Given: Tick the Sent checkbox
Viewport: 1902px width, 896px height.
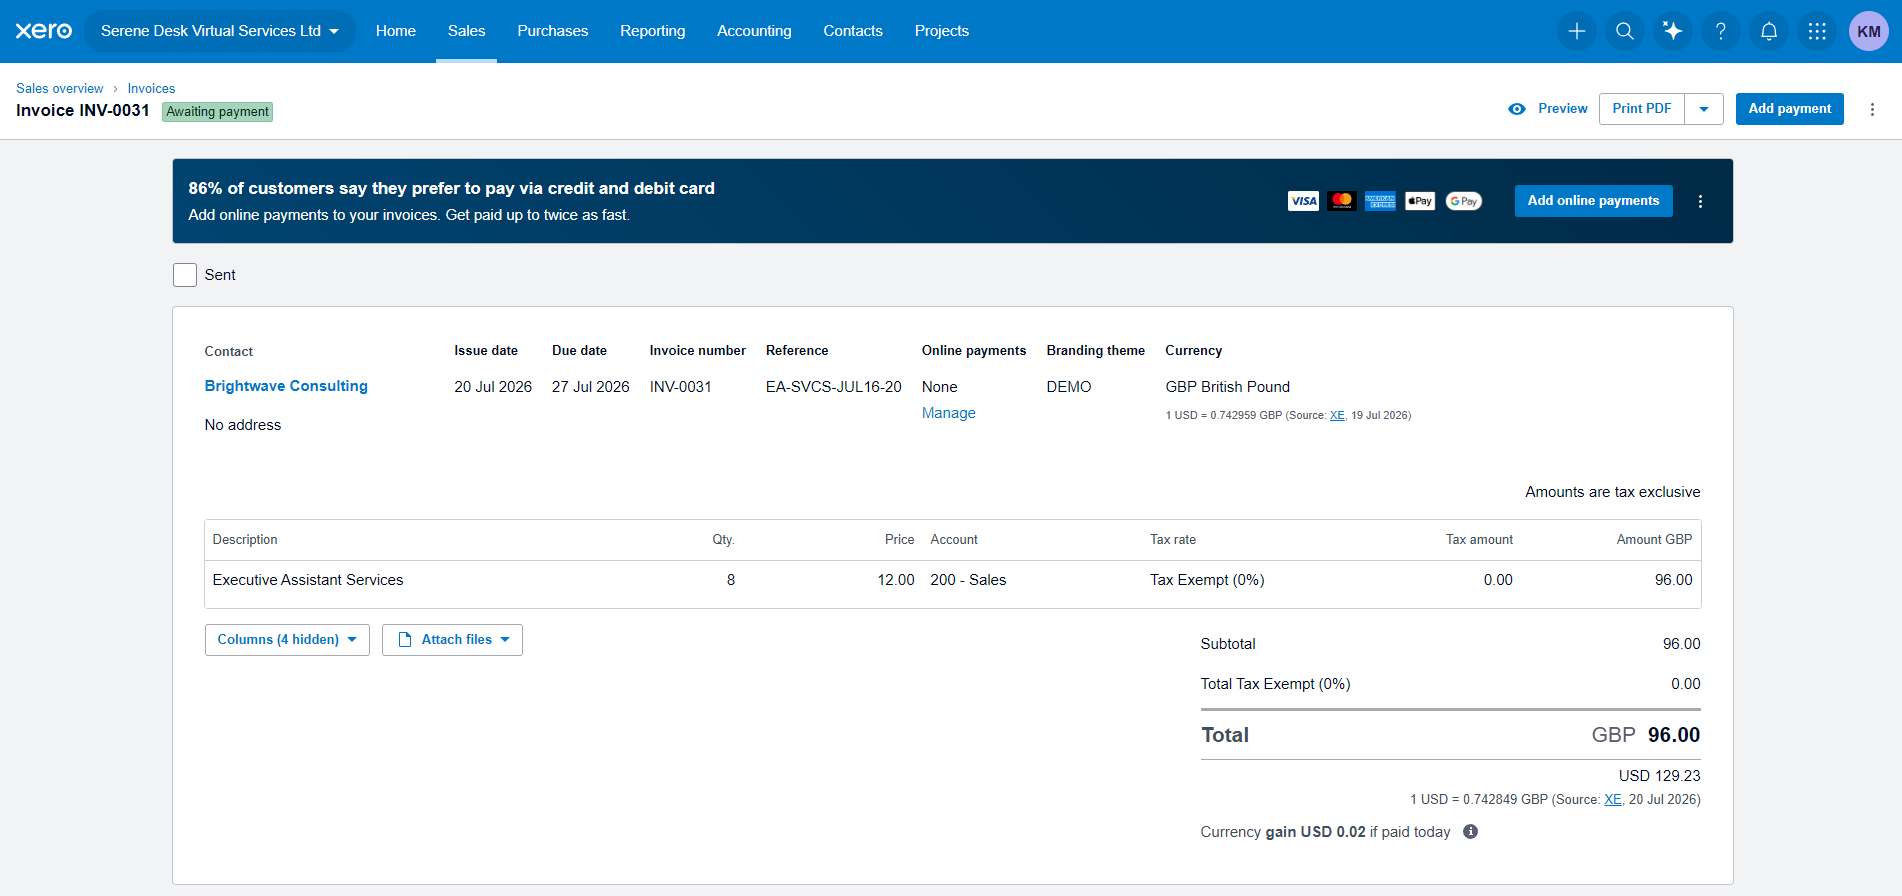Looking at the screenshot, I should (x=185, y=275).
